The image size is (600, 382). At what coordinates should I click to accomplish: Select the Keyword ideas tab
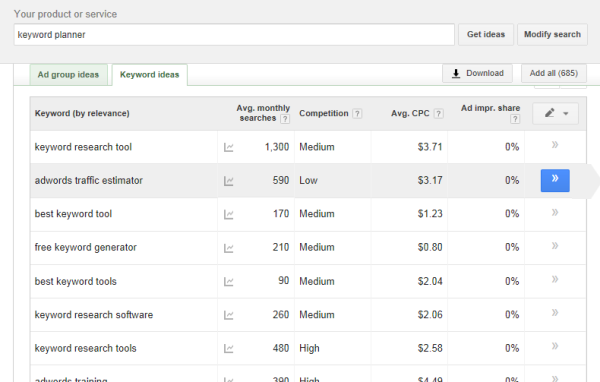point(150,75)
